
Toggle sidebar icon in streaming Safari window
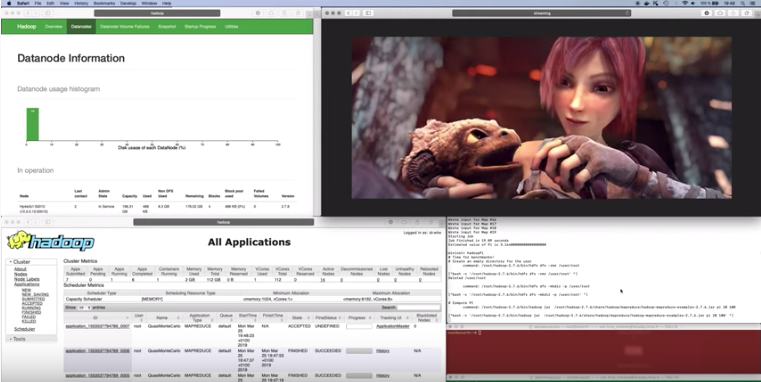click(x=368, y=13)
